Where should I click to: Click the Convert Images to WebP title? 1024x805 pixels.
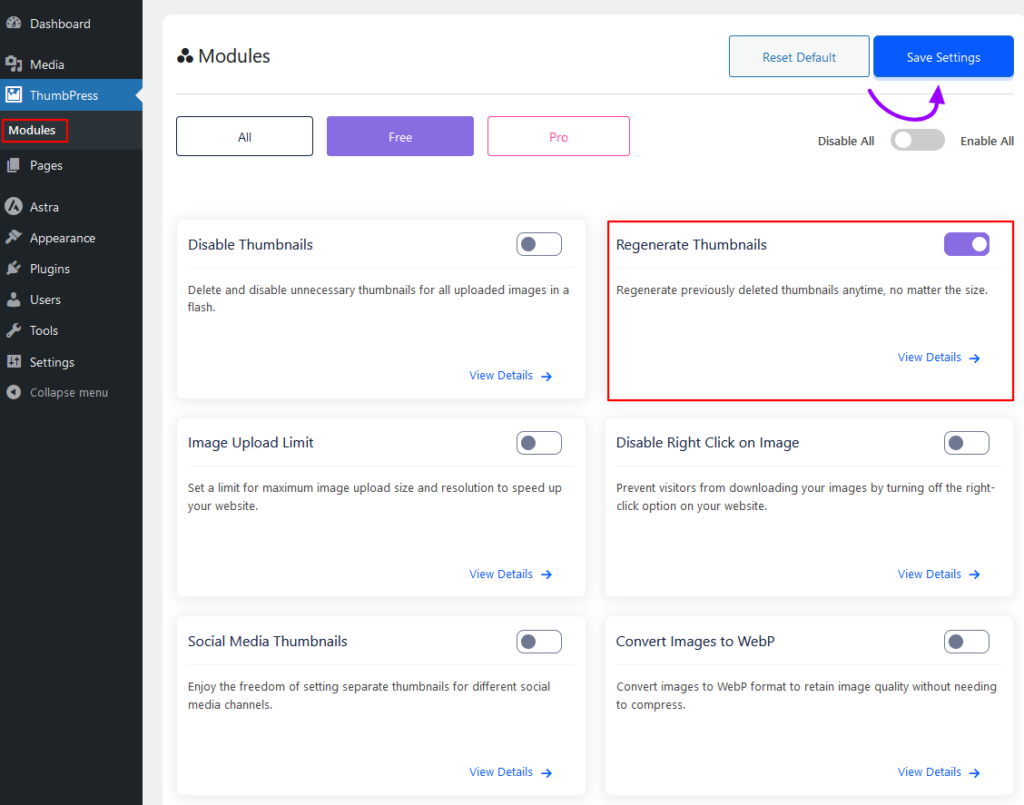point(695,641)
